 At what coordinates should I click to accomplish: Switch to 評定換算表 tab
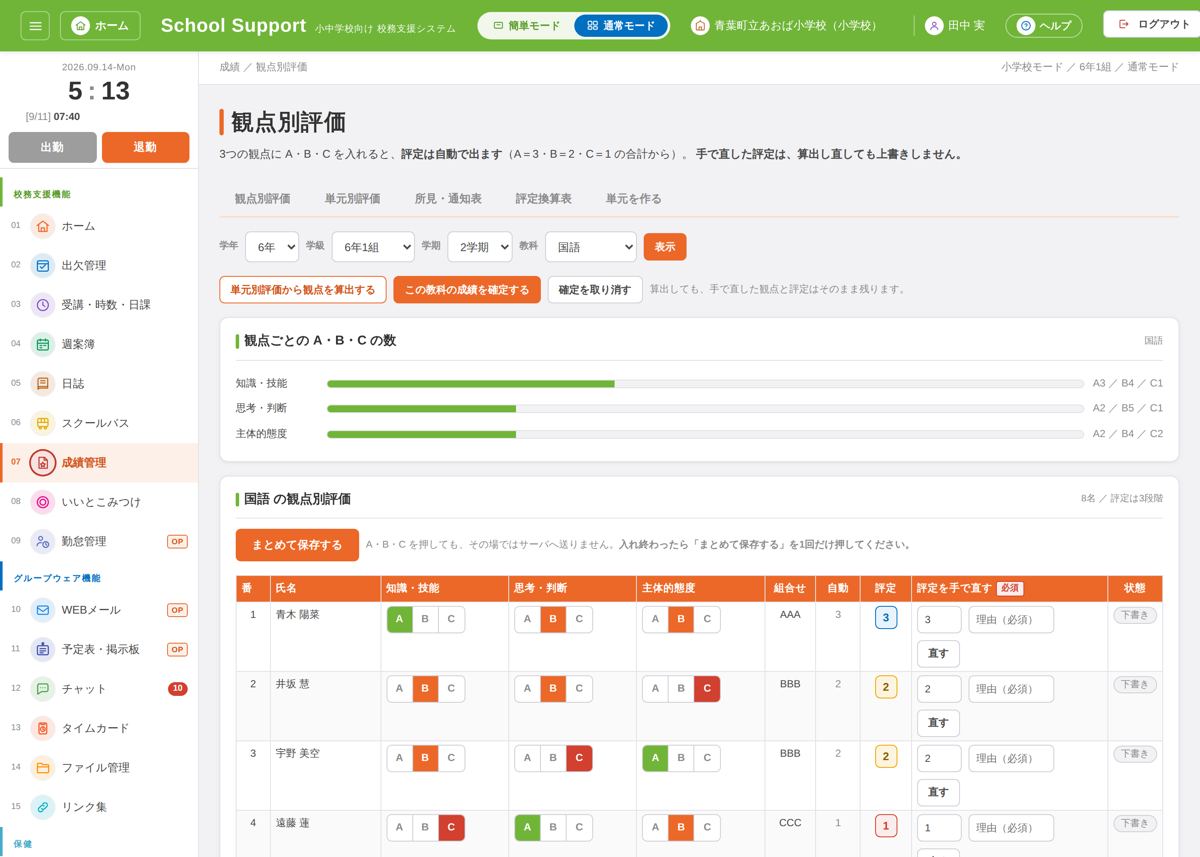544,198
